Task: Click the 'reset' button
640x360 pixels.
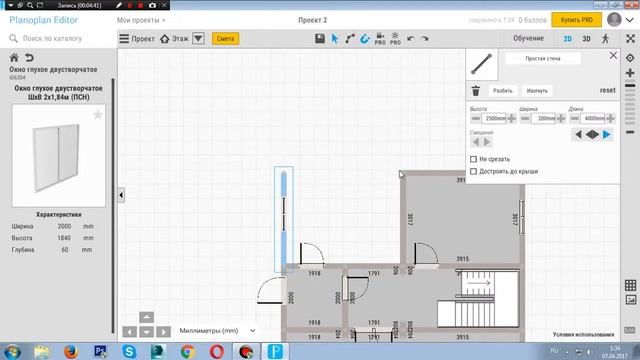Action: point(607,90)
